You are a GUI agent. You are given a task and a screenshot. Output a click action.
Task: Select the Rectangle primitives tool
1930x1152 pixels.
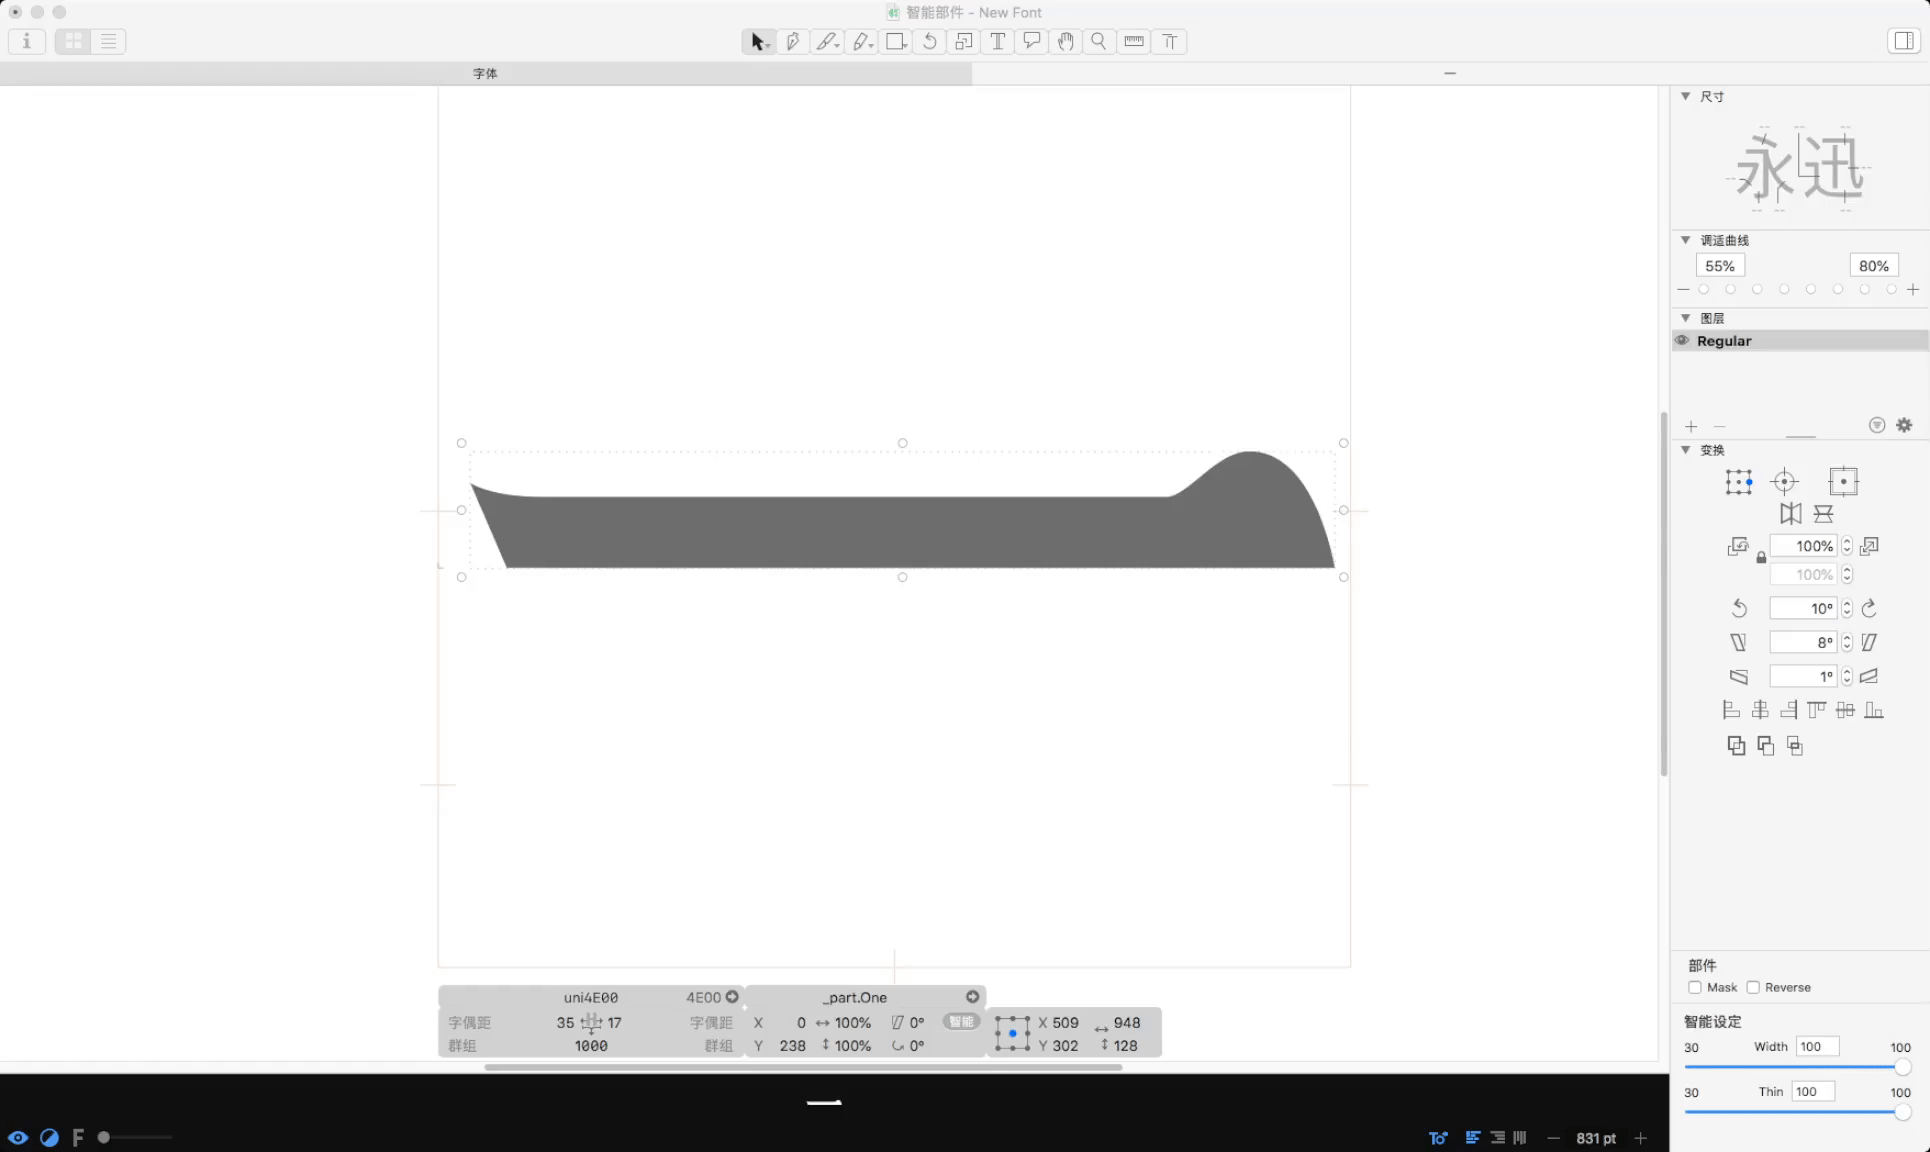point(895,41)
